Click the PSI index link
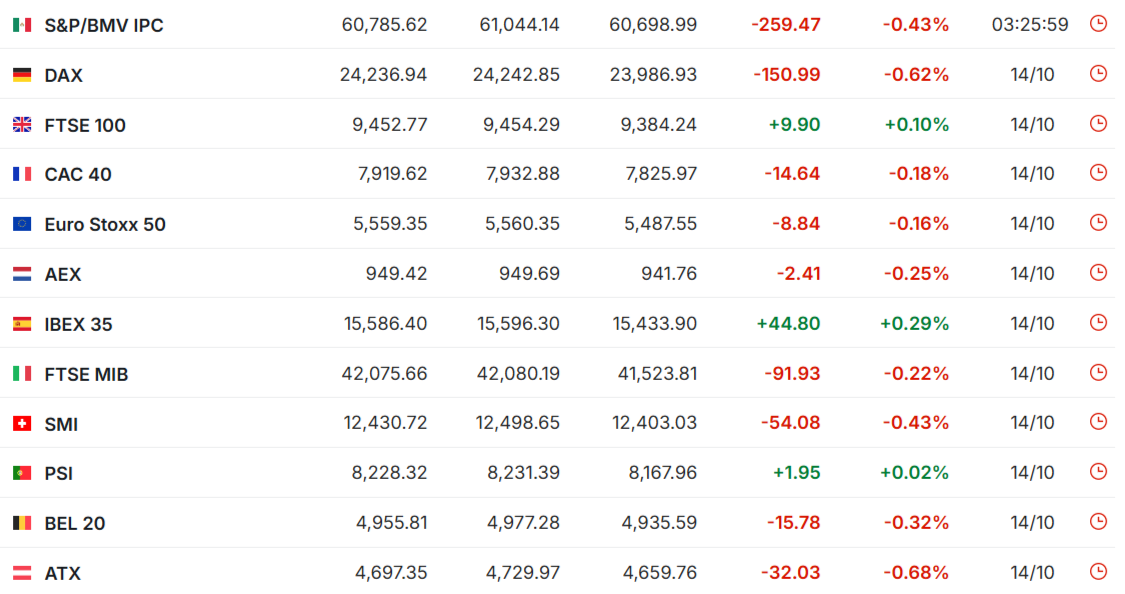The width and height of the screenshot is (1125, 594). point(59,473)
